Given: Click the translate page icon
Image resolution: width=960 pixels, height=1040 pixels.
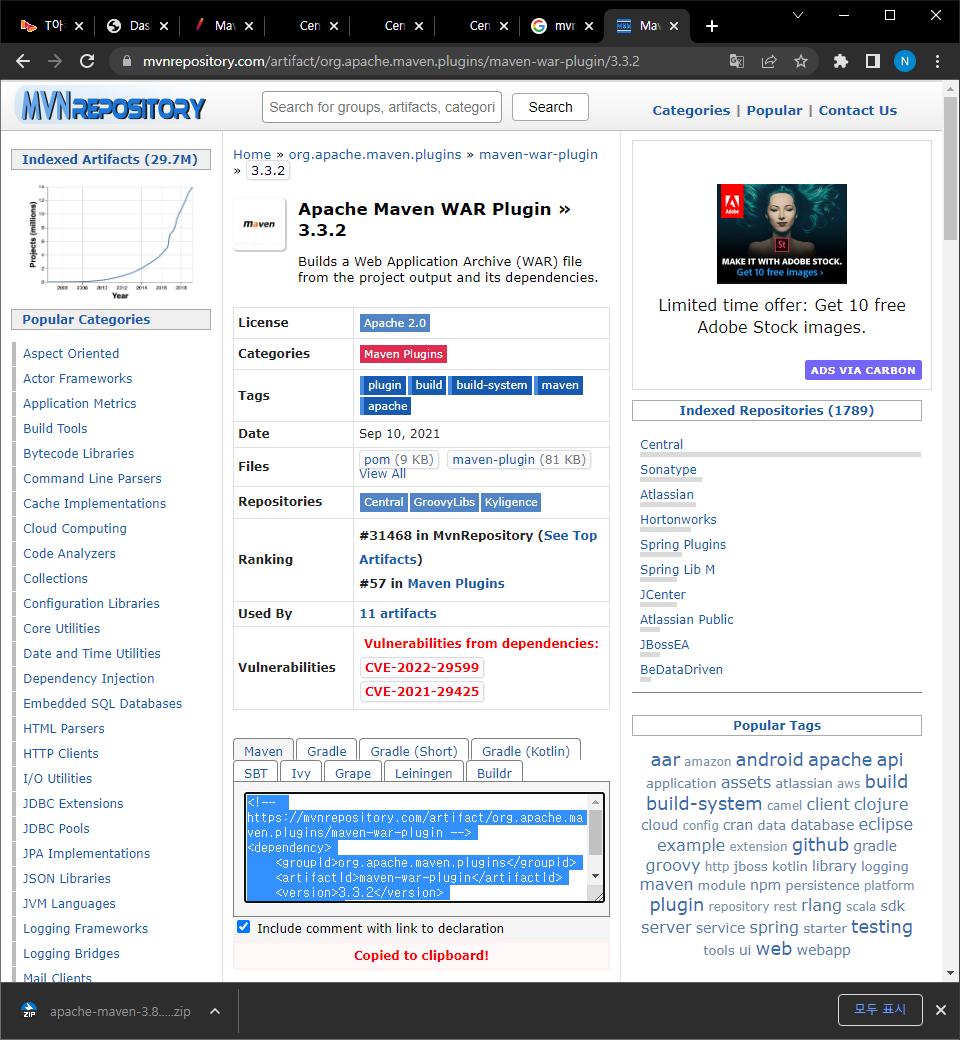Looking at the screenshot, I should pos(736,62).
